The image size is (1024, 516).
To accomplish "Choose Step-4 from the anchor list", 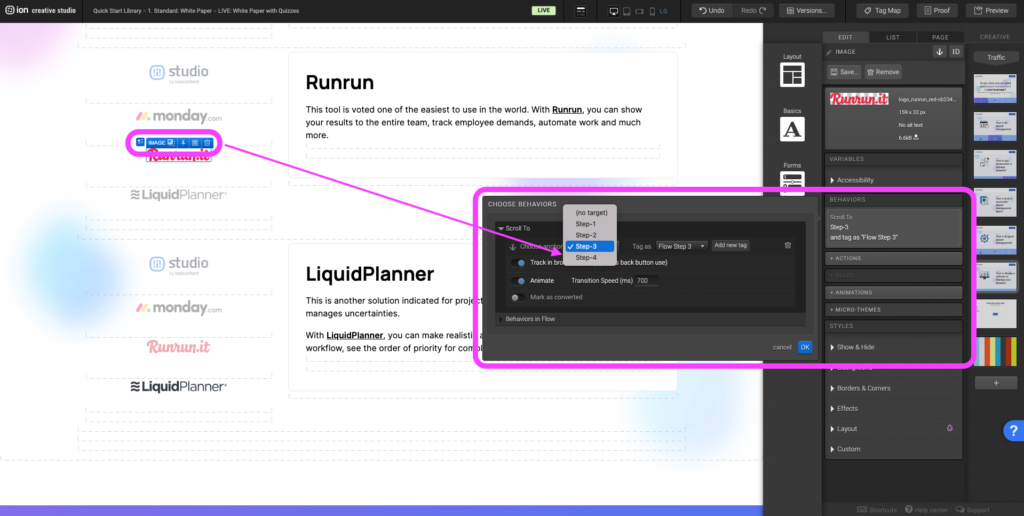I will click(x=586, y=257).
